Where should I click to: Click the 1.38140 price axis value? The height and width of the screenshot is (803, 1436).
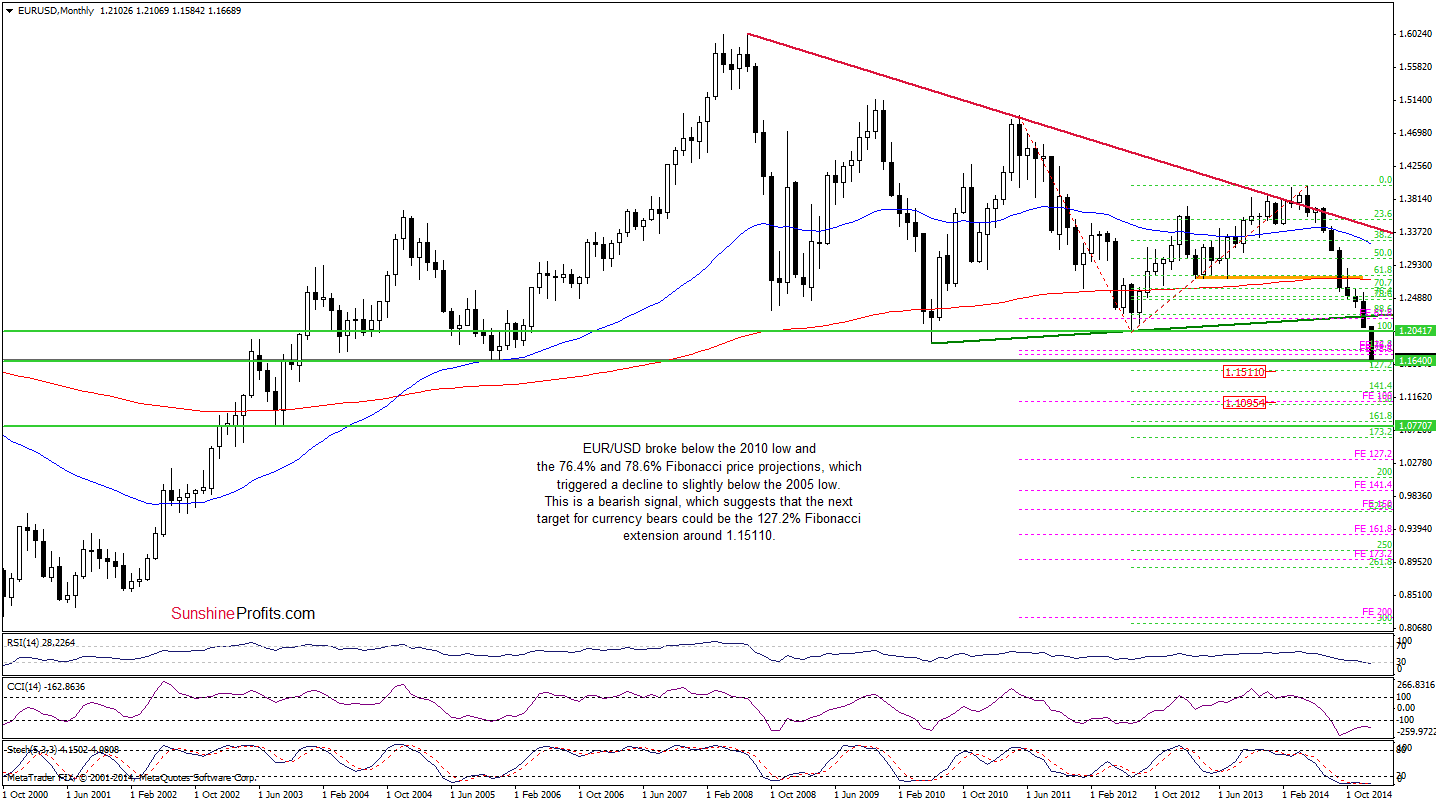coord(1415,199)
